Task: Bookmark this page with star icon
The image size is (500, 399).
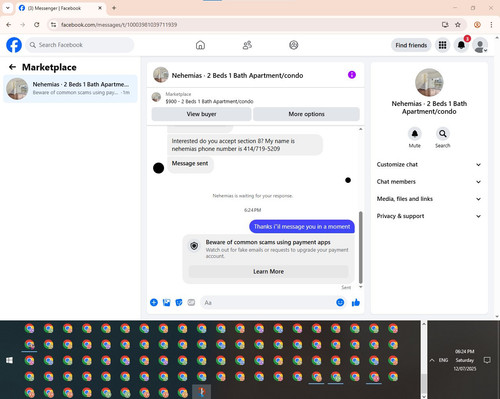Action: tap(458, 25)
